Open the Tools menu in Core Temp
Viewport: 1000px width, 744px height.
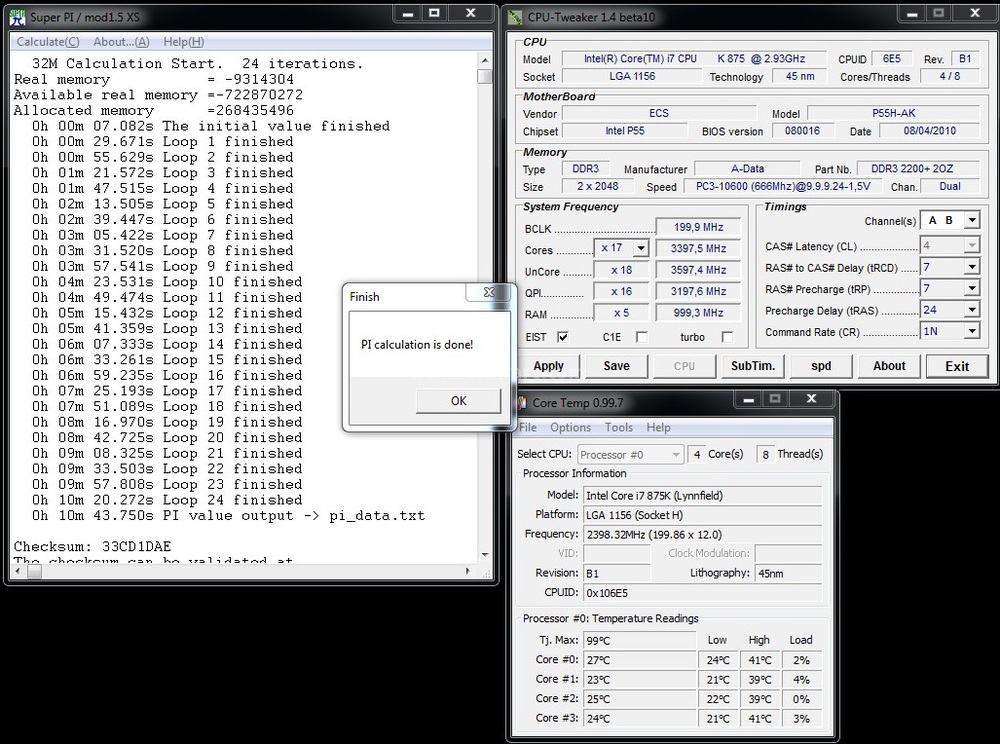[x=619, y=427]
